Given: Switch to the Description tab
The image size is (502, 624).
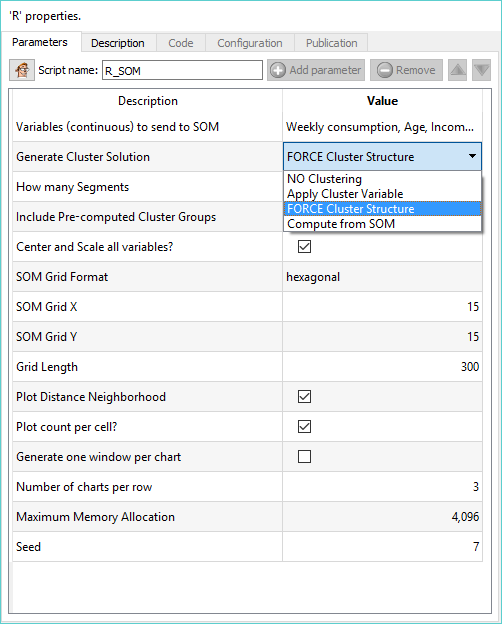Looking at the screenshot, I should (x=118, y=43).
